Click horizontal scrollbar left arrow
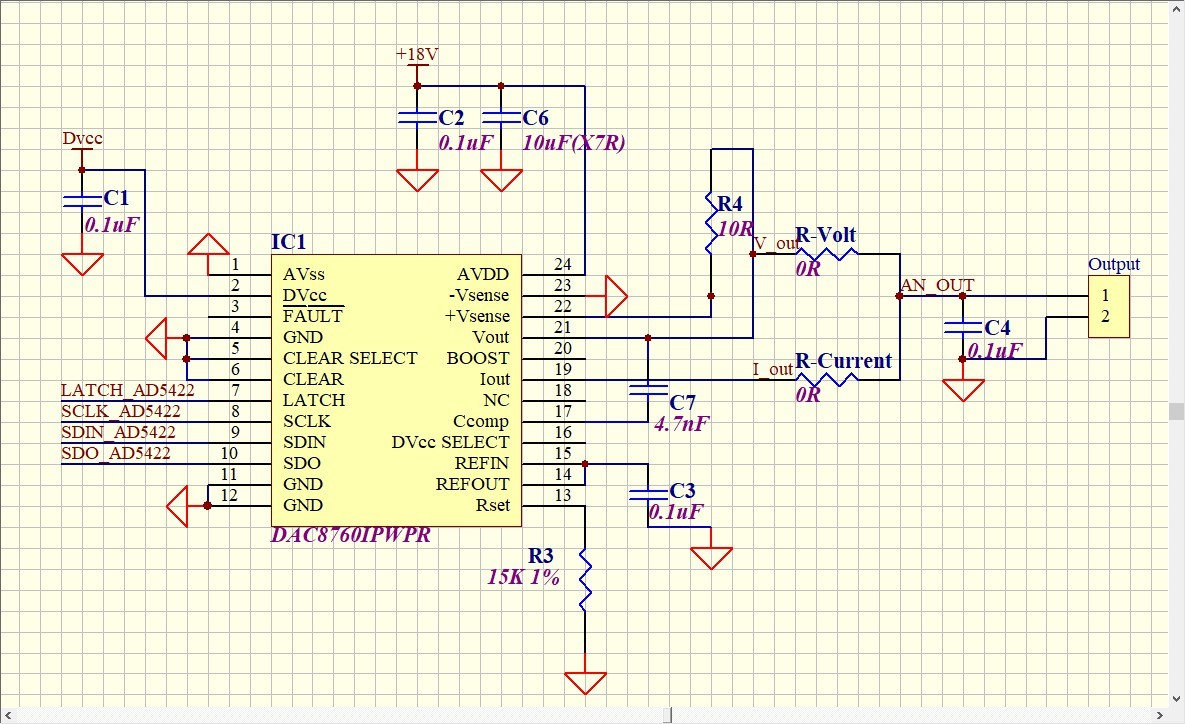 click(8, 715)
